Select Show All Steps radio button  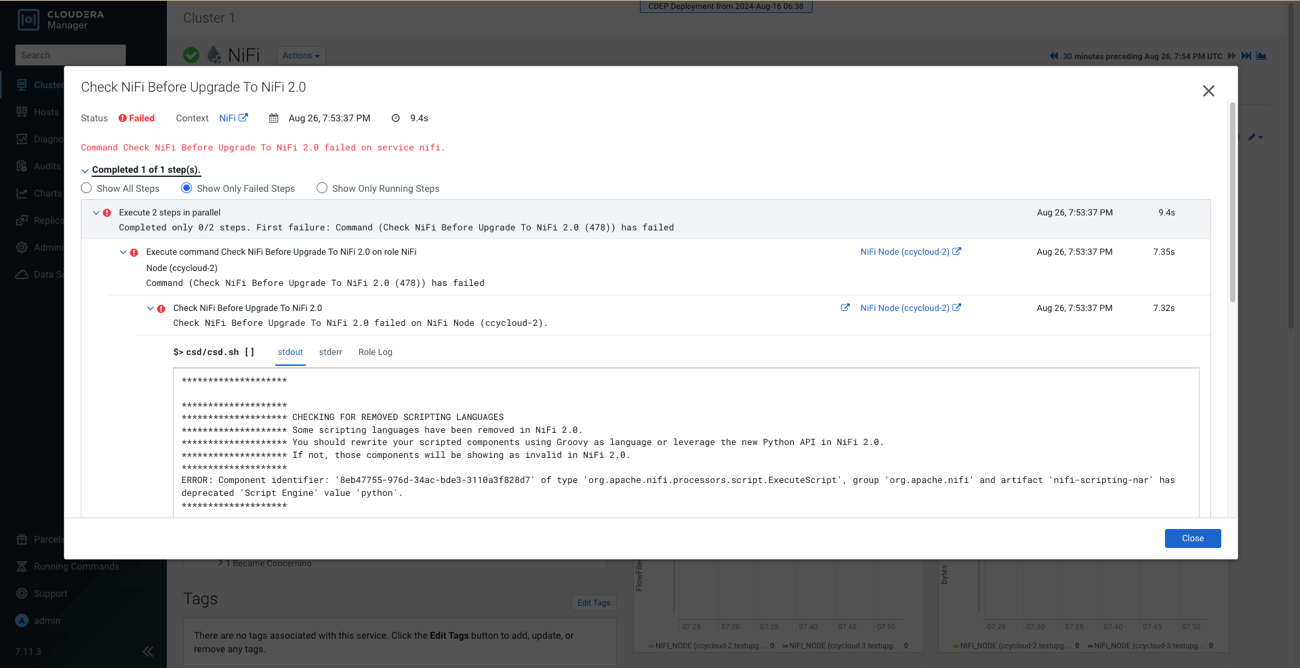tap(87, 188)
